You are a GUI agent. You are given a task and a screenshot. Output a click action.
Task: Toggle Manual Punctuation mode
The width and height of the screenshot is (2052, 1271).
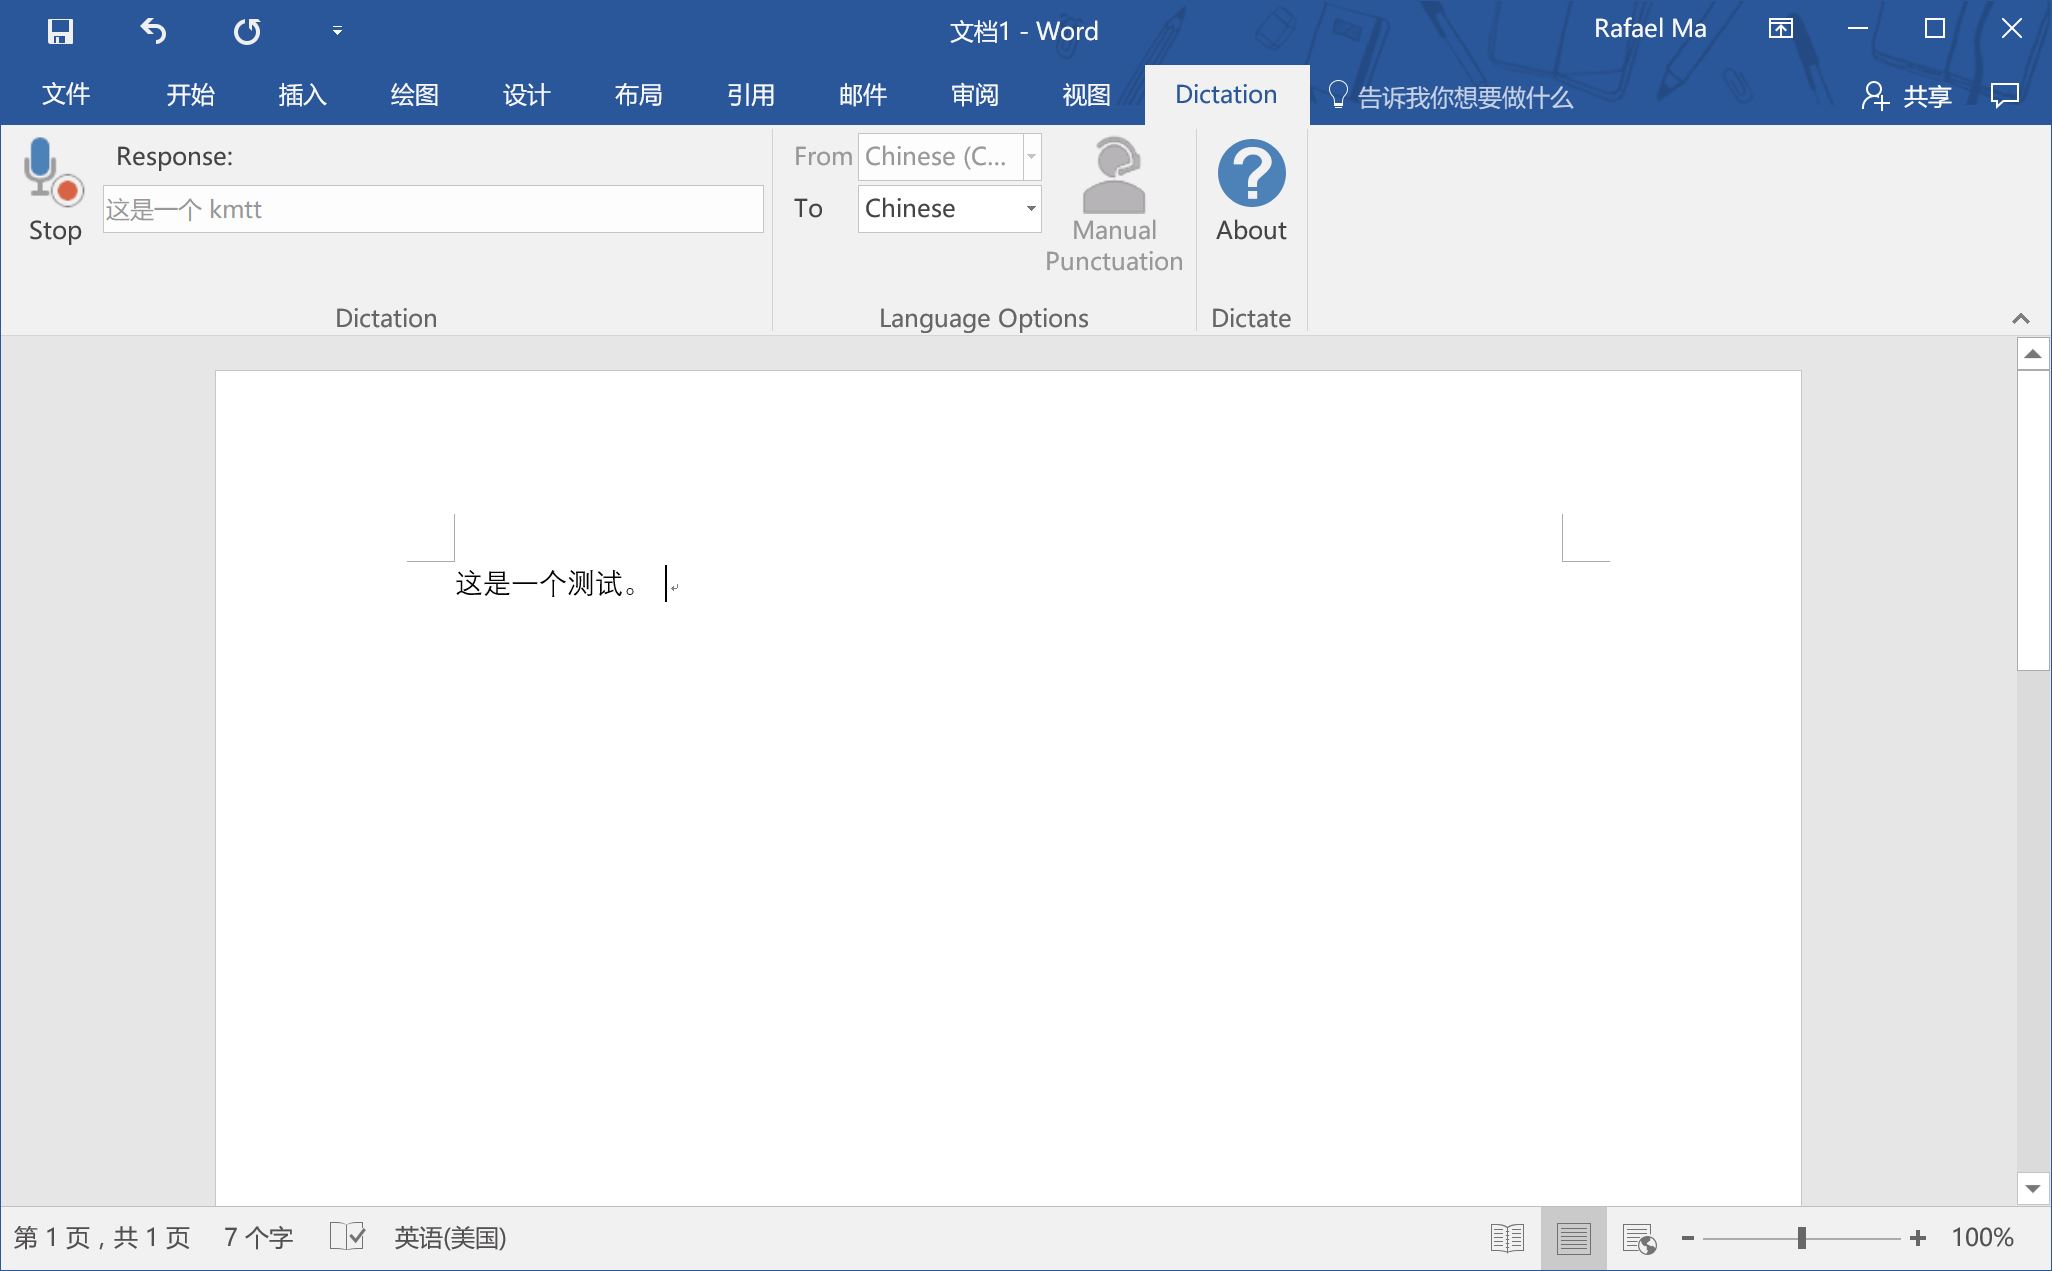click(x=1113, y=205)
